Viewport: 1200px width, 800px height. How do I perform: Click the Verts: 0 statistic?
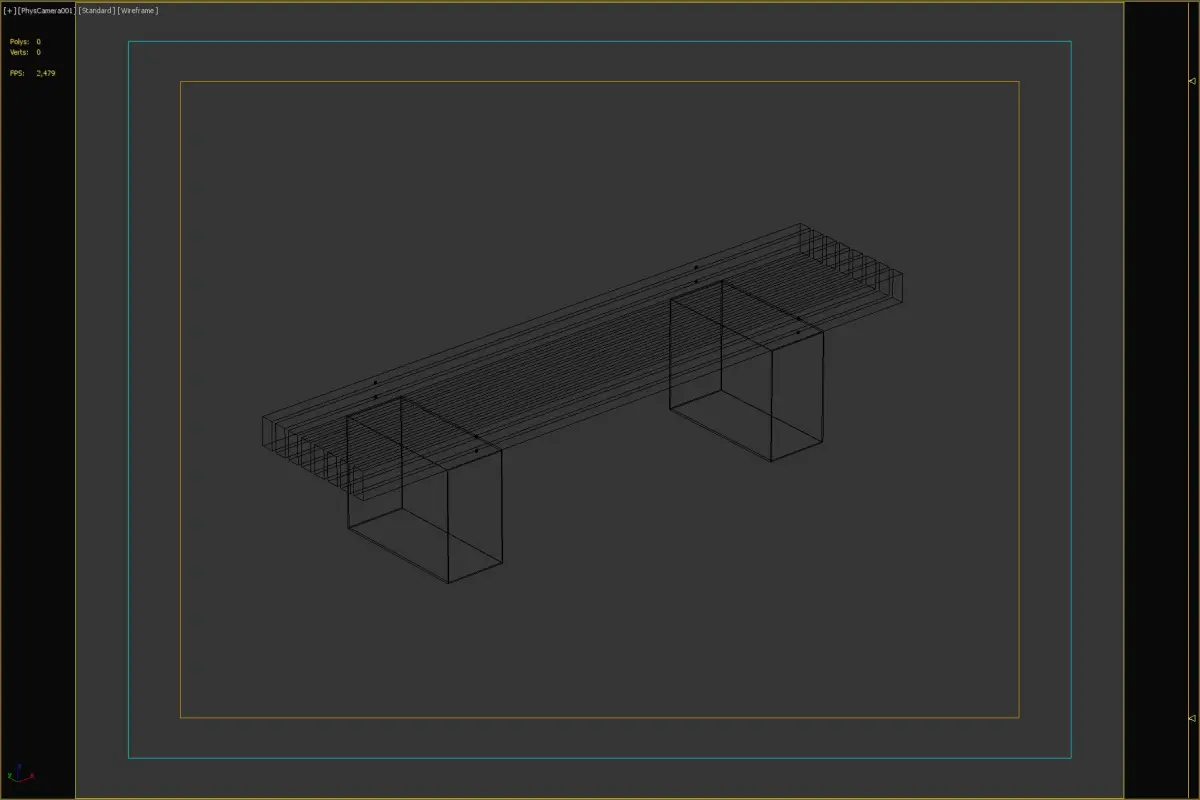click(25, 52)
